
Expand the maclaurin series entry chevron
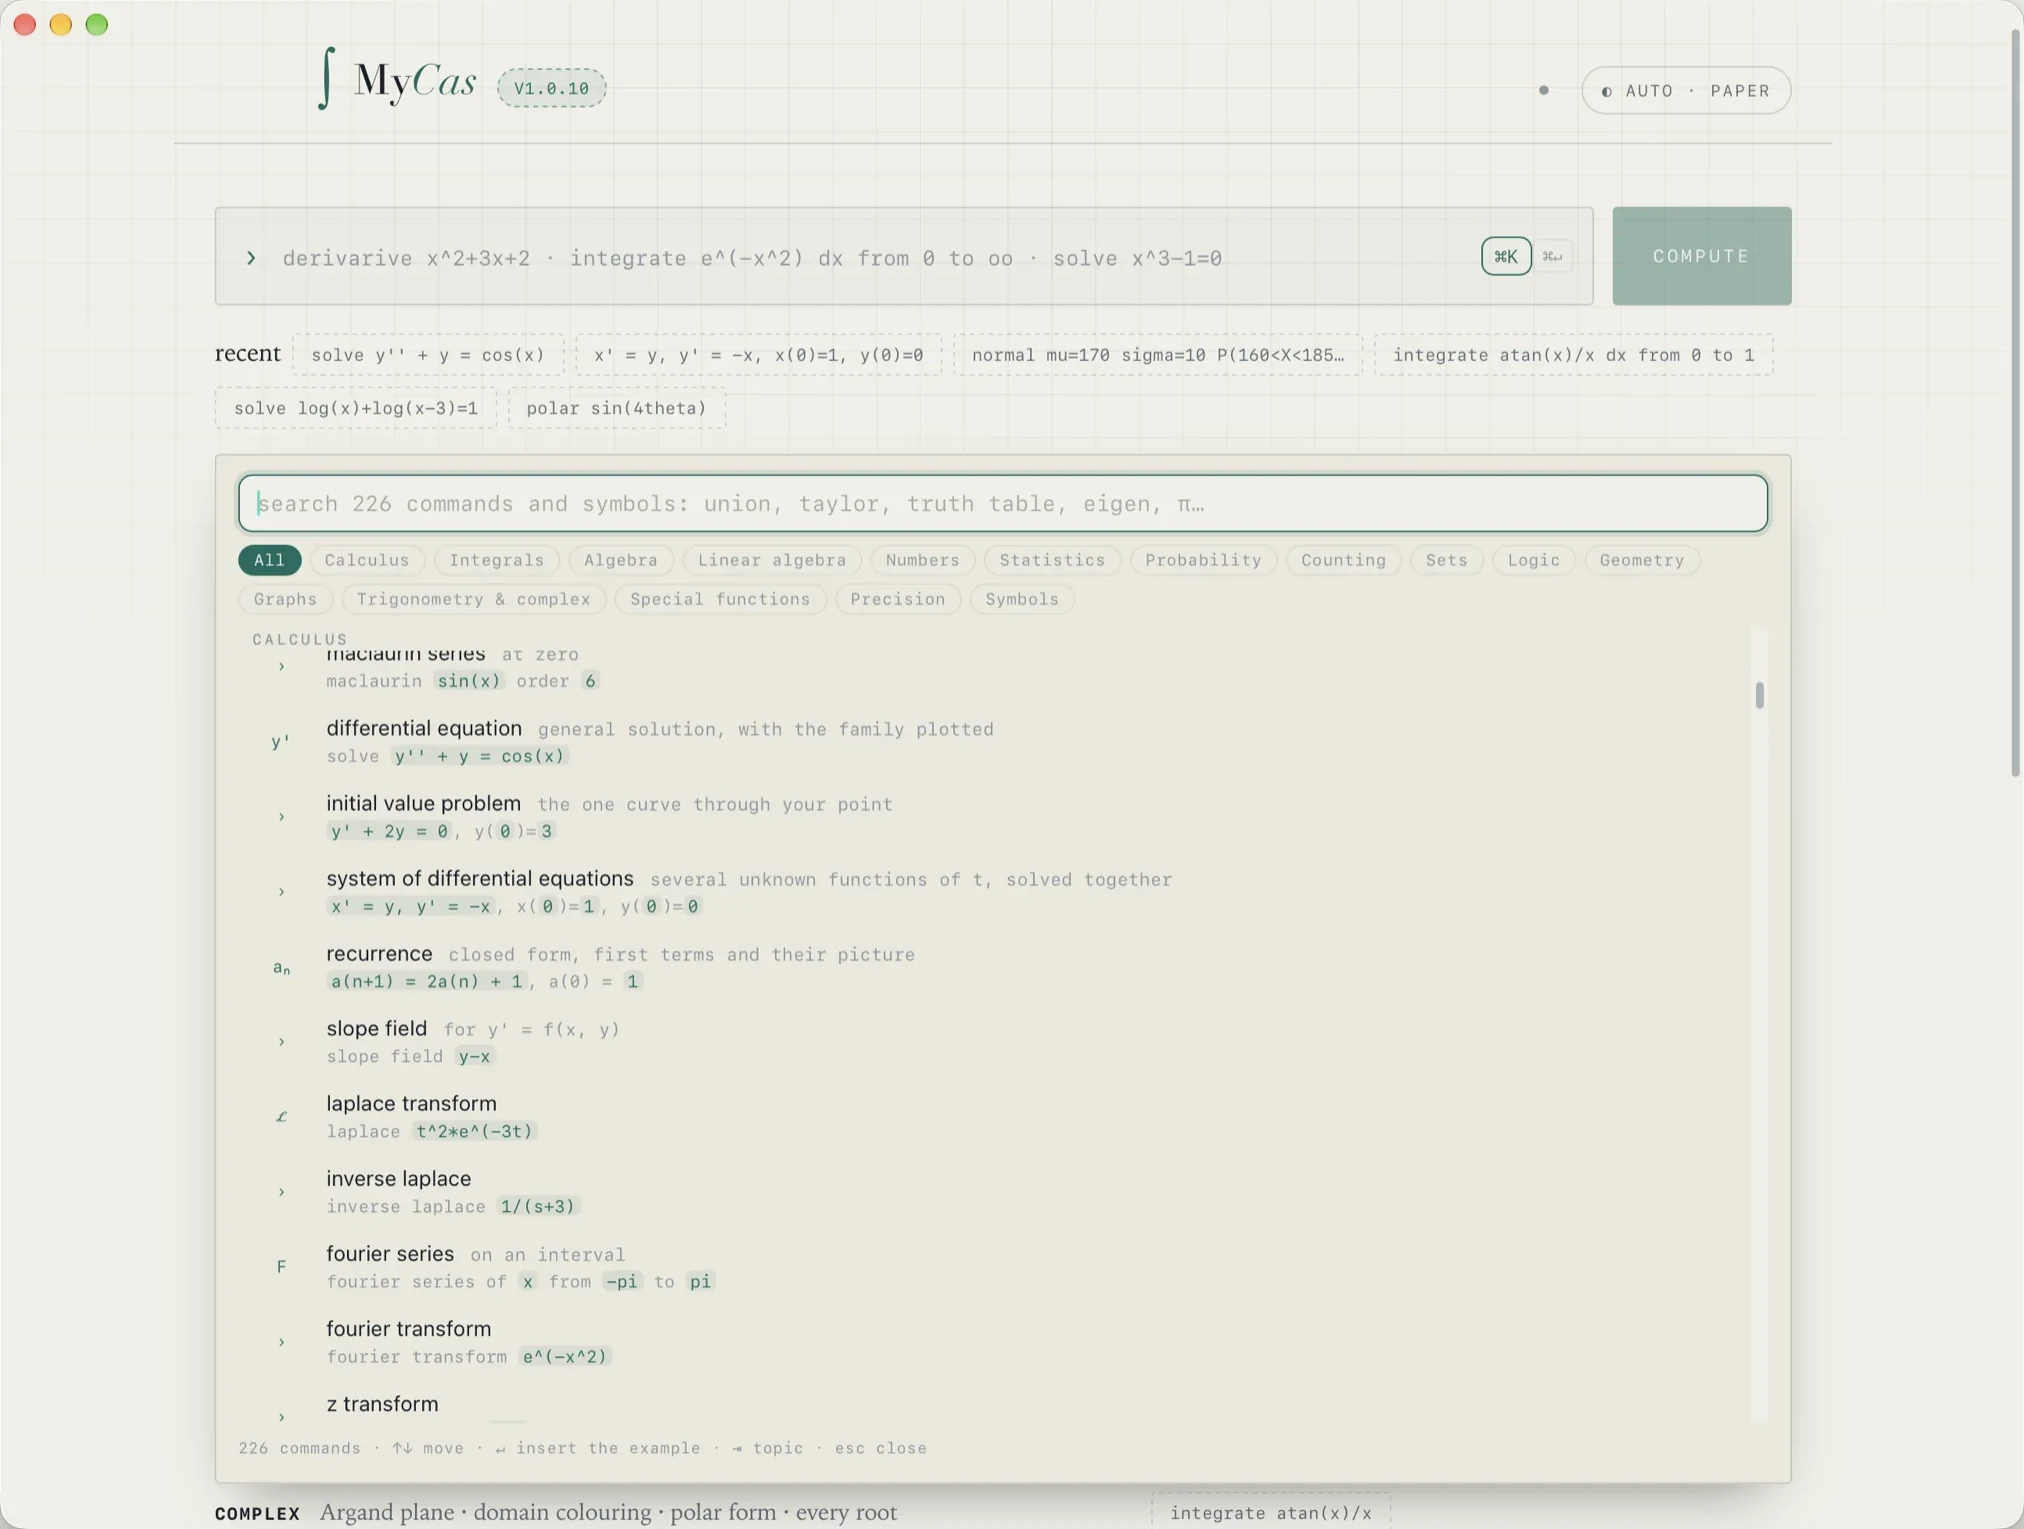coord(281,667)
